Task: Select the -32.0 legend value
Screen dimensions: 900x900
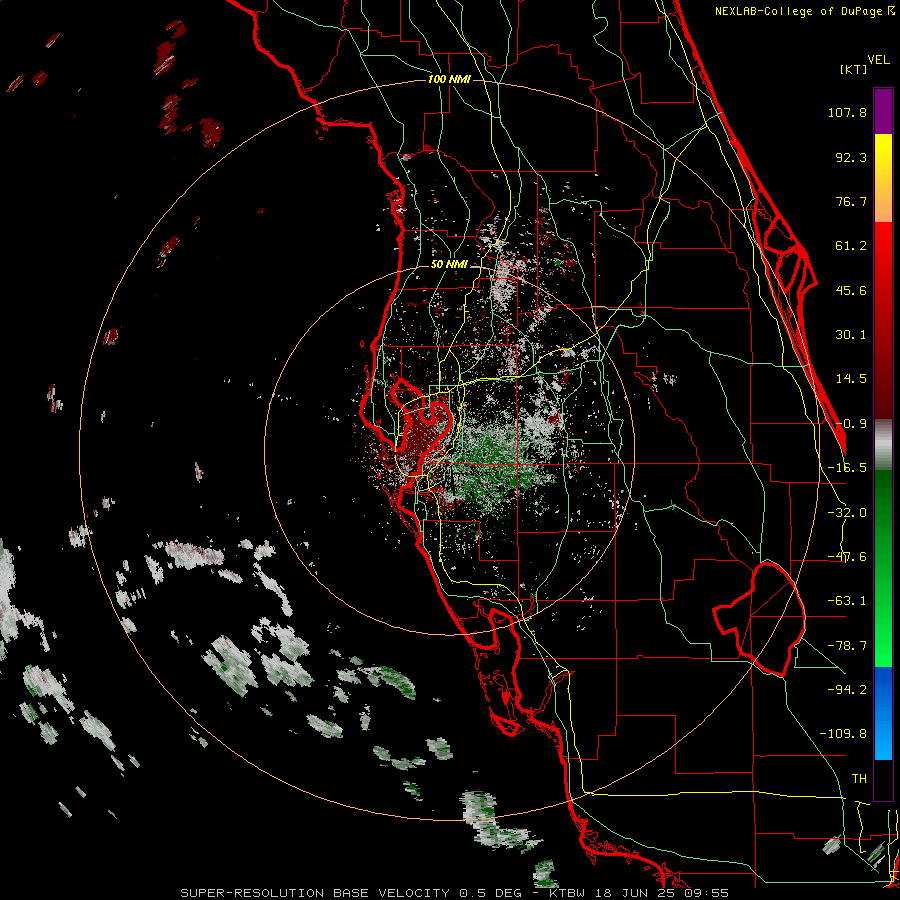Action: tap(847, 513)
